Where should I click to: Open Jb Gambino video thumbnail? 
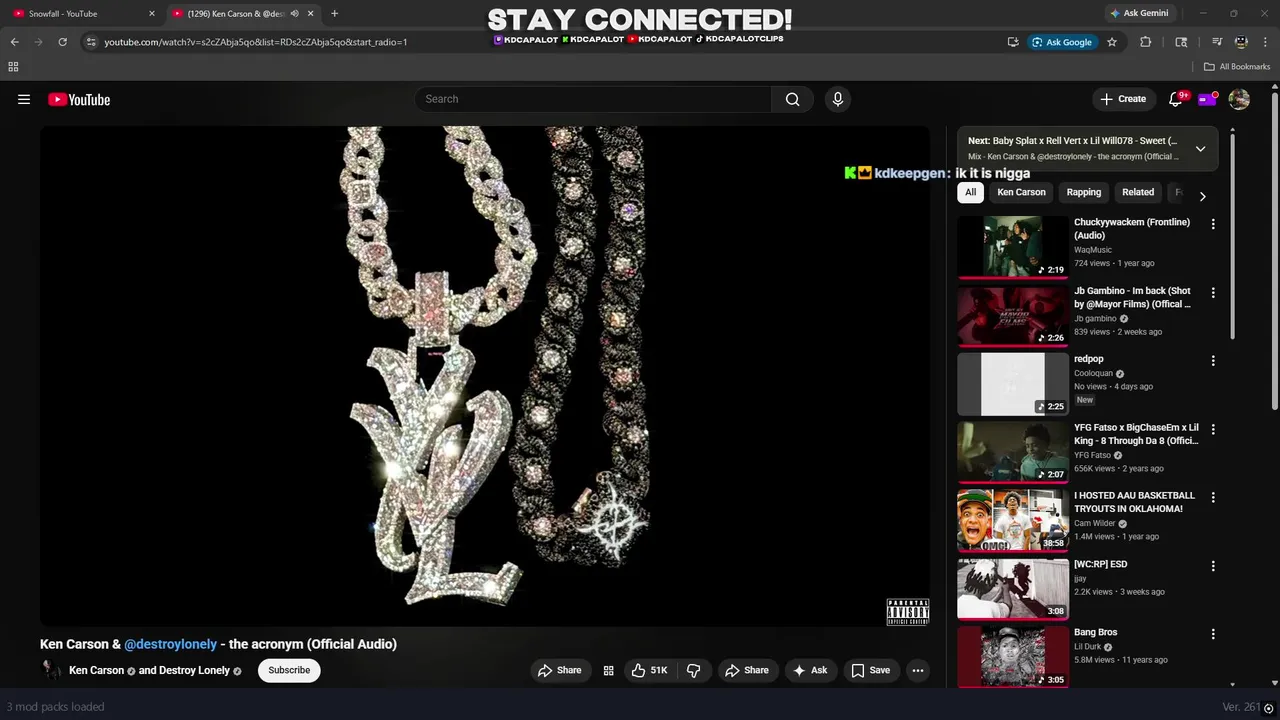[x=1013, y=316]
